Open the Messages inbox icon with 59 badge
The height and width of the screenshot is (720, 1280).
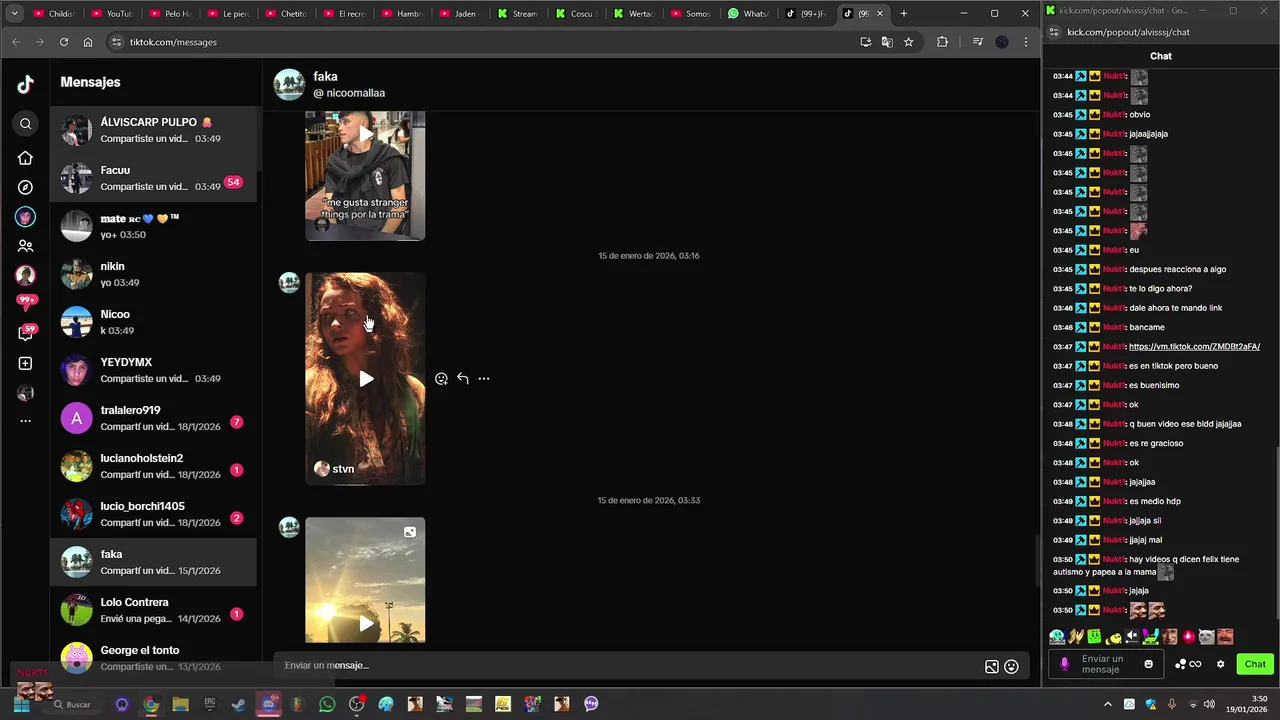(26, 332)
